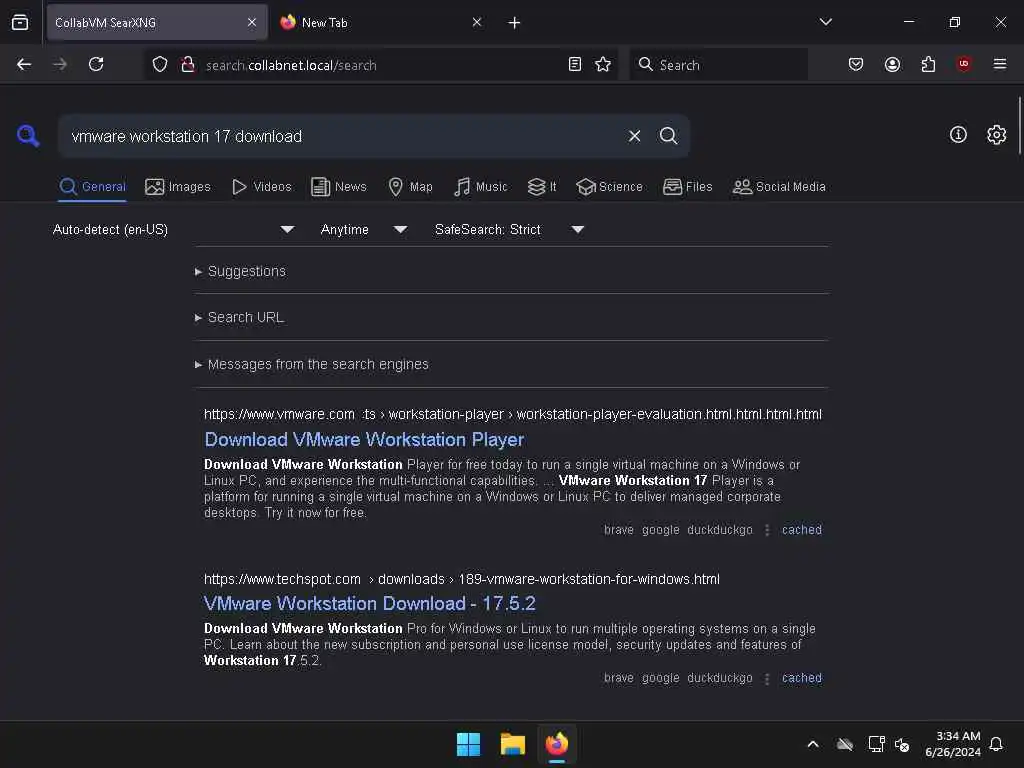This screenshot has width=1024, height=768.
Task: Open the Music category
Action: pyautogui.click(x=480, y=187)
